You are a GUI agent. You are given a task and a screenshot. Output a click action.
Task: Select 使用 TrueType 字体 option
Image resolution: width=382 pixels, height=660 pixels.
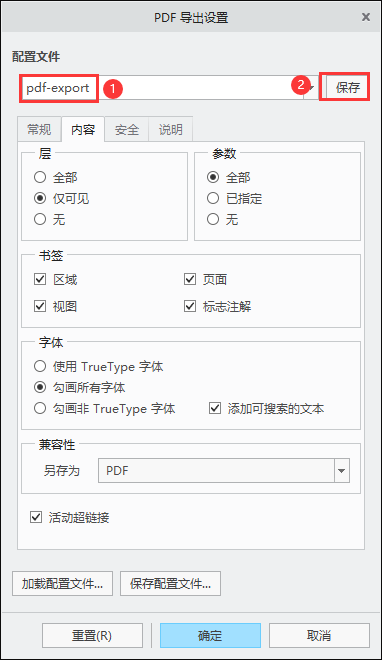click(x=40, y=366)
